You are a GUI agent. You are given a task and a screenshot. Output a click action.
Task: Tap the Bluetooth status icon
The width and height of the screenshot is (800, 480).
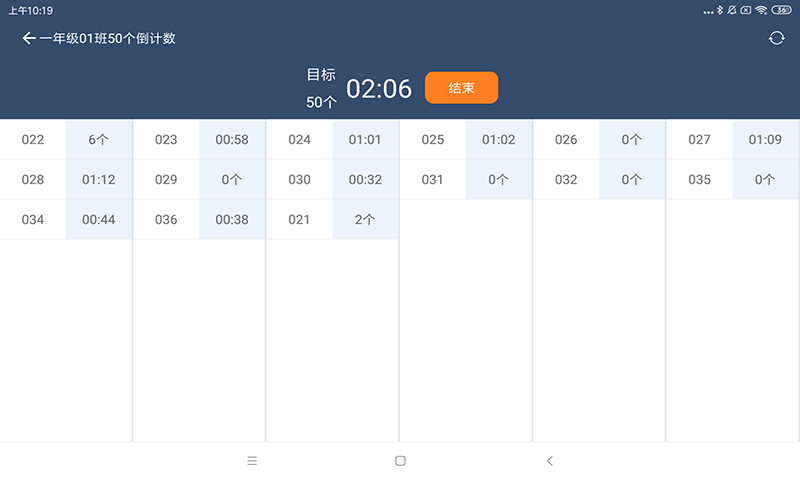pyautogui.click(x=719, y=10)
